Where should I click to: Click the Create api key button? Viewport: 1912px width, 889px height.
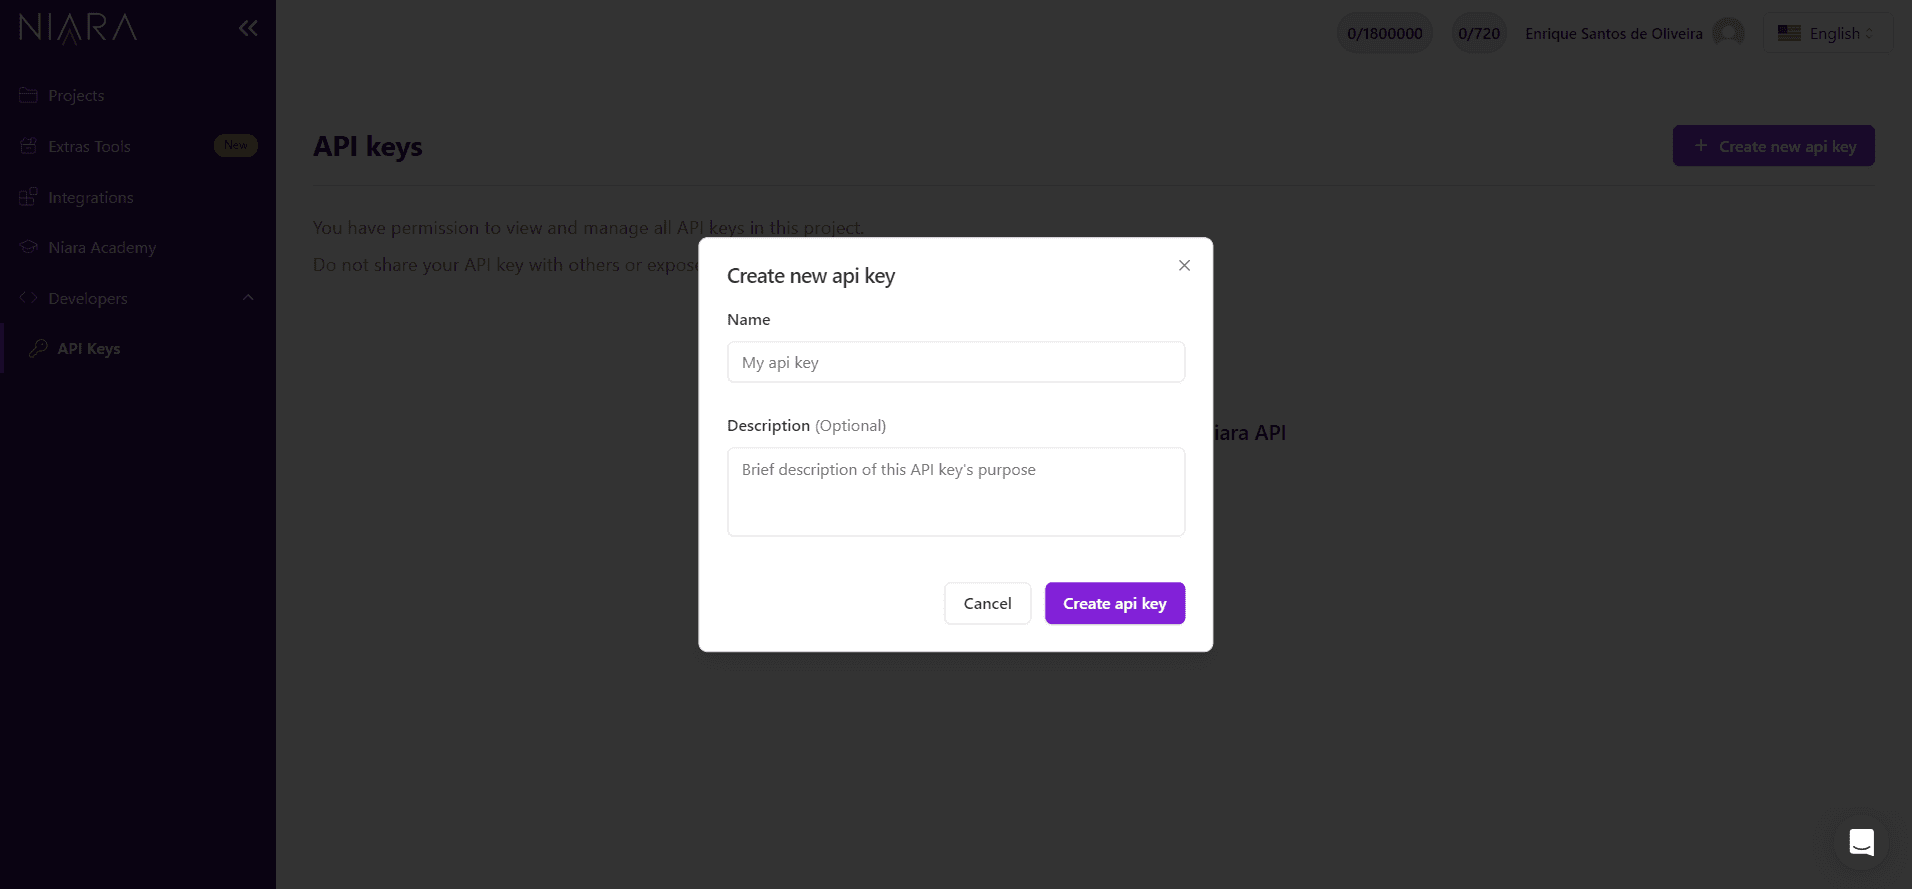pyautogui.click(x=1114, y=603)
